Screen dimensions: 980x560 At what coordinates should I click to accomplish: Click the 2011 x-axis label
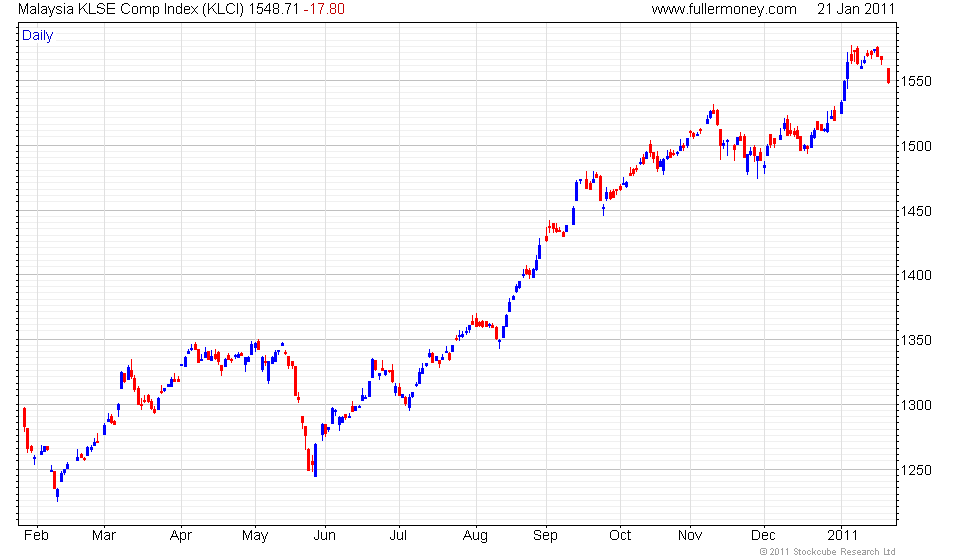click(842, 536)
